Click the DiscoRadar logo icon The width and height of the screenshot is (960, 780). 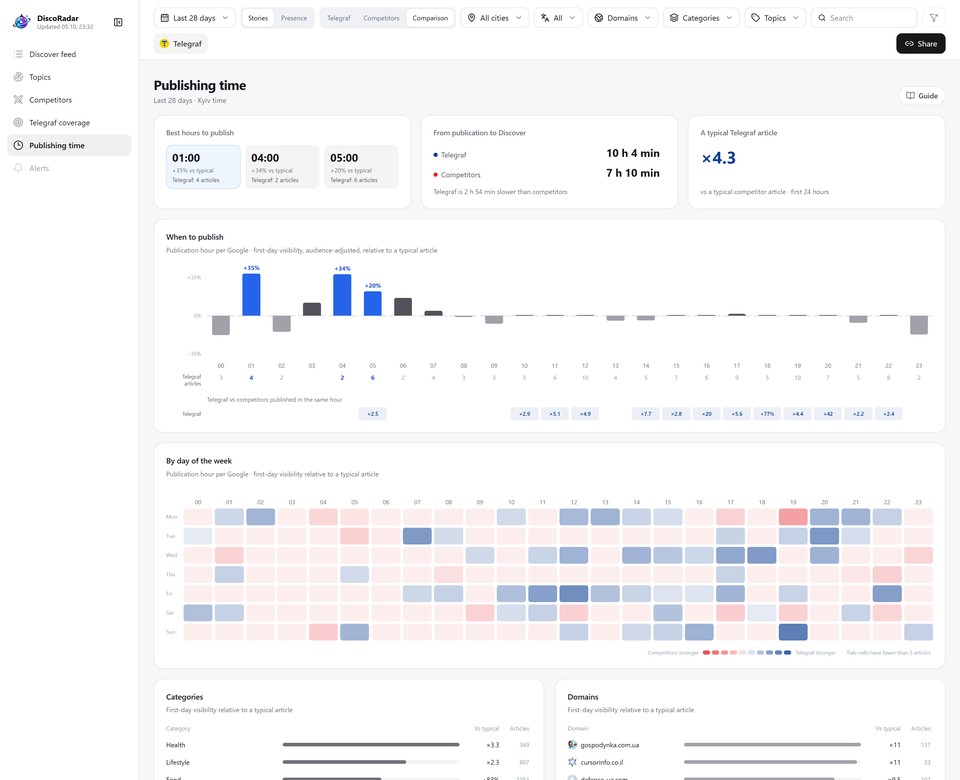(21, 22)
